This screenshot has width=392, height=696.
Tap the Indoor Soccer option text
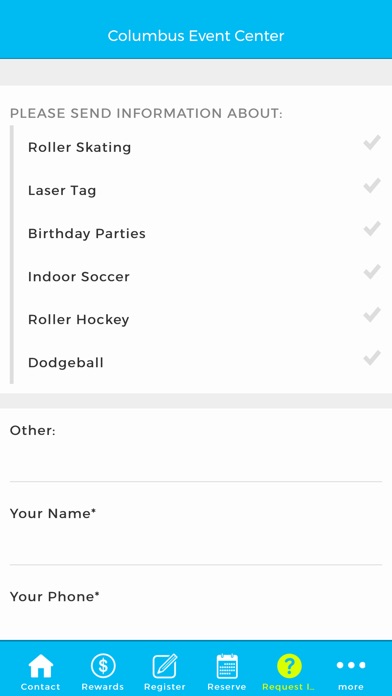[x=79, y=277]
